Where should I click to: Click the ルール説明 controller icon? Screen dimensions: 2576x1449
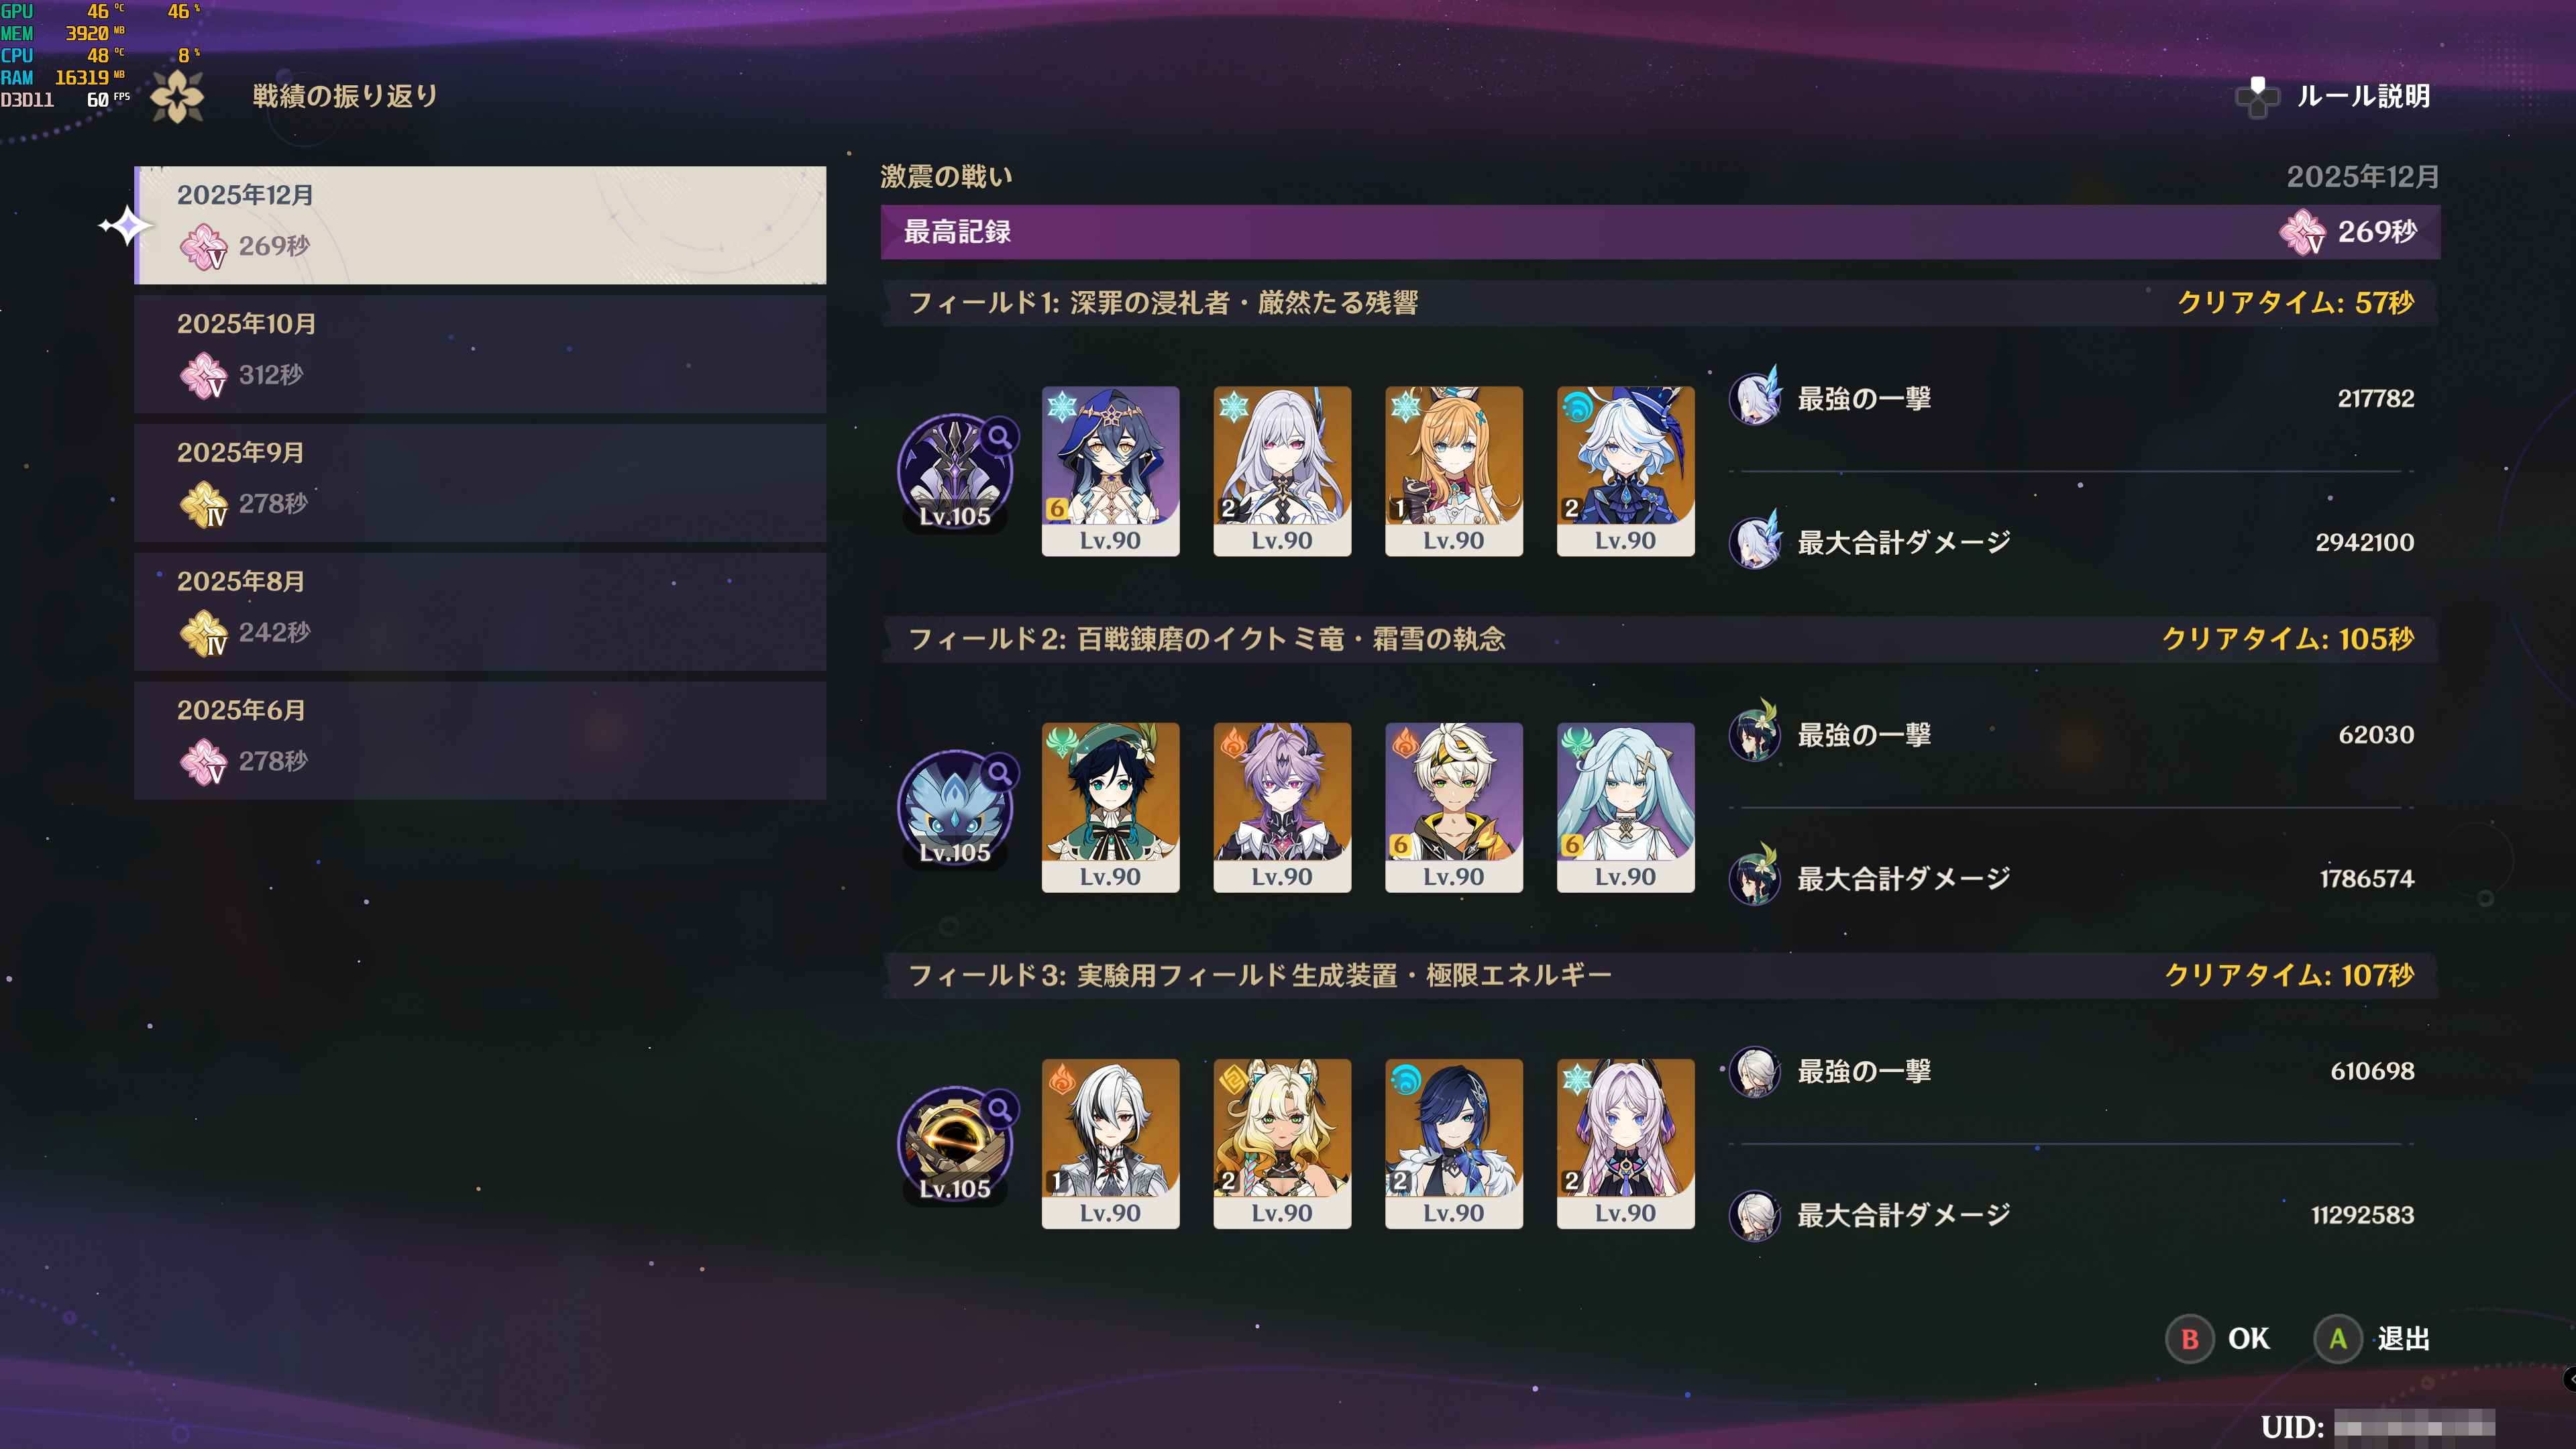point(2257,97)
